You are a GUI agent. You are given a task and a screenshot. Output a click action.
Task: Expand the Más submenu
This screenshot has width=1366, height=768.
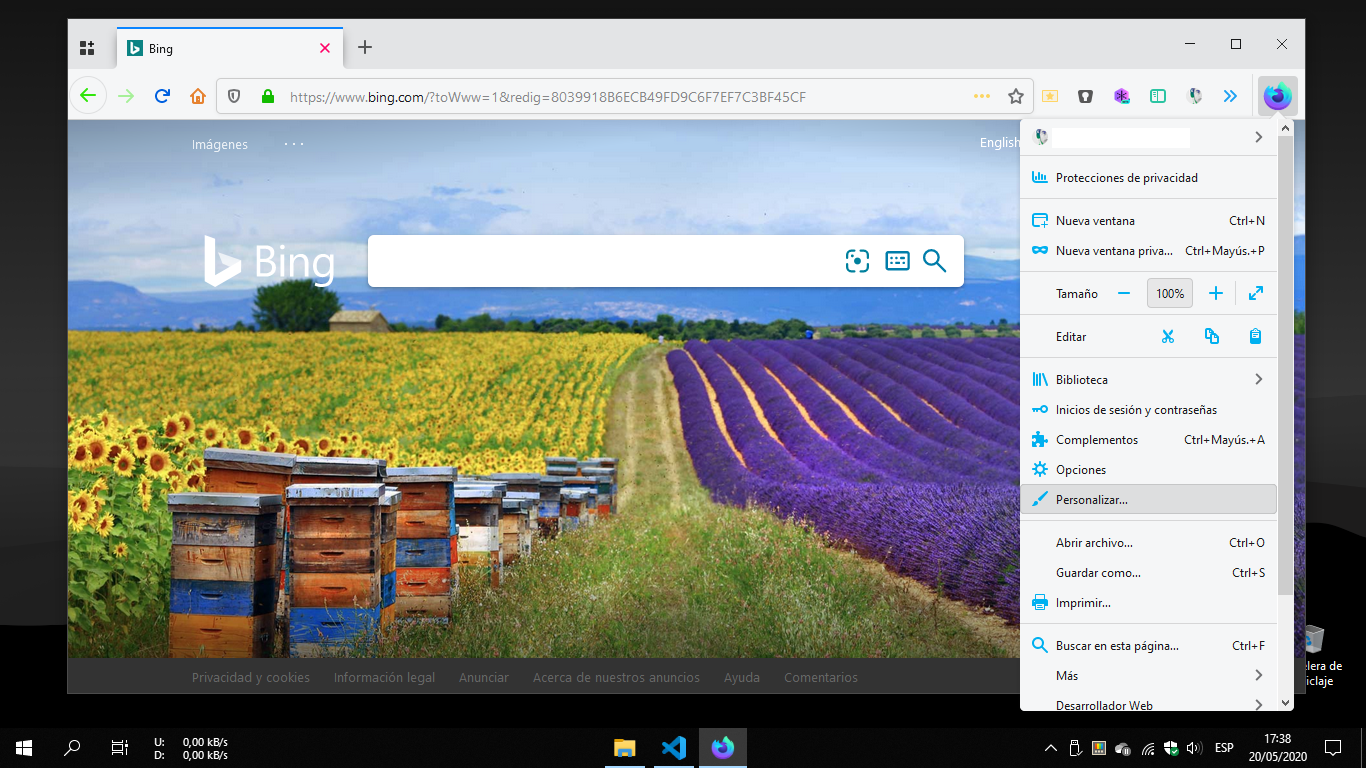1148,676
